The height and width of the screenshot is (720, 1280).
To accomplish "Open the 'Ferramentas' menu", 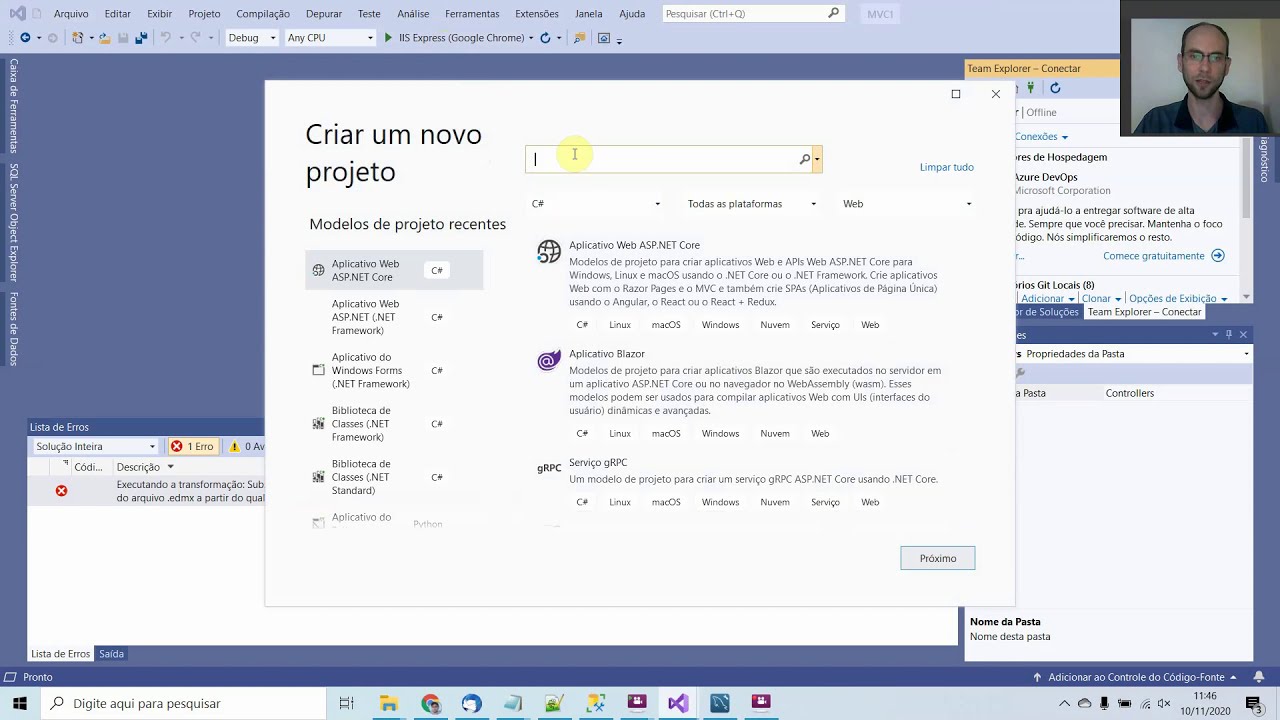I will pos(472,14).
